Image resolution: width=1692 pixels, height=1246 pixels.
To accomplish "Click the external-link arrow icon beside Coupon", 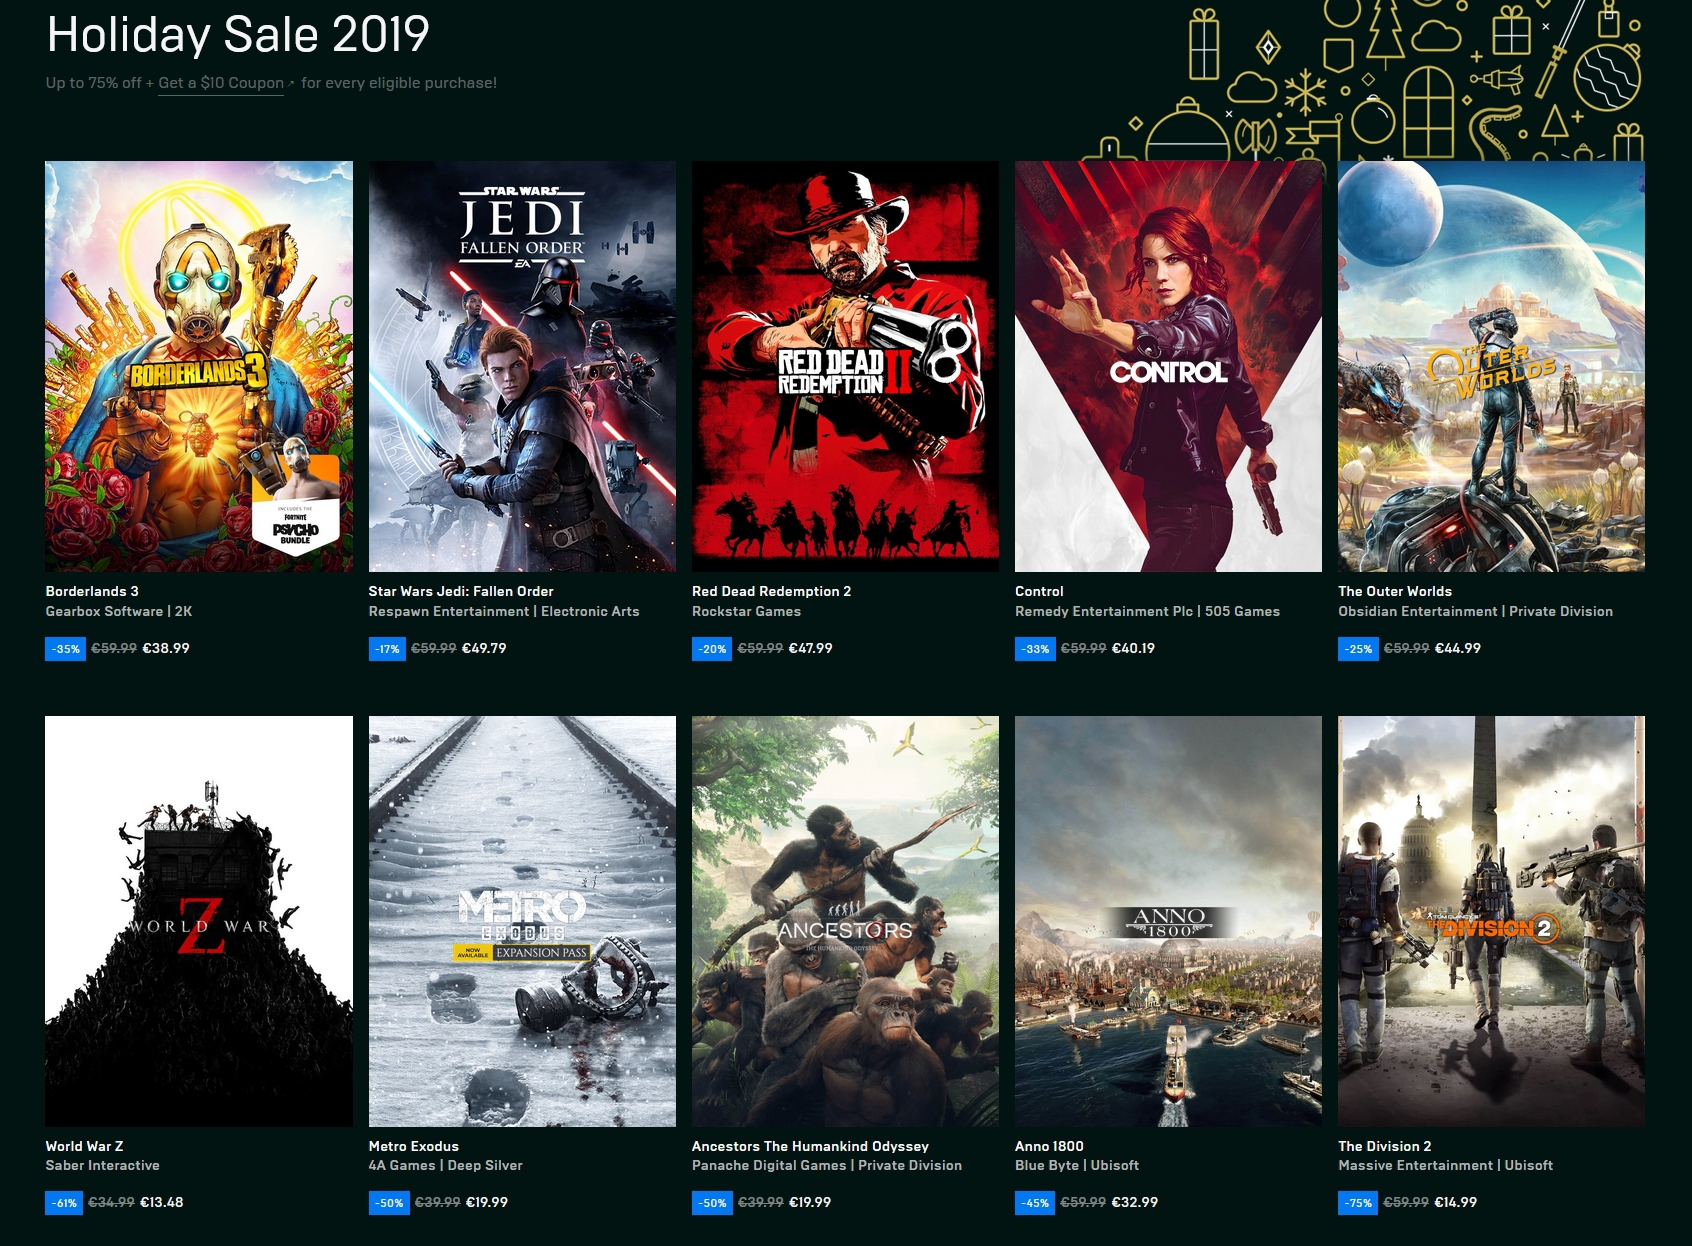I will [x=291, y=84].
